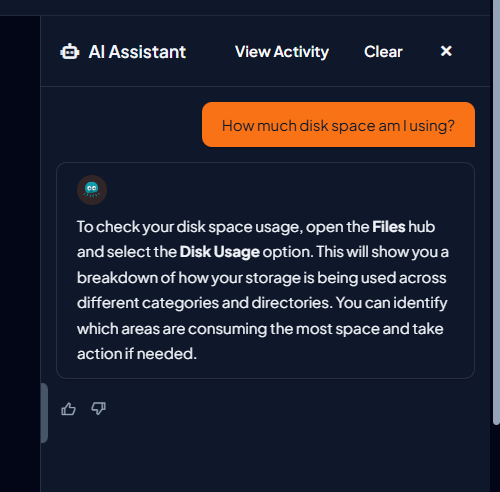Click the octopus avatar in the reply
Viewport: 500px width, 492px height.
(x=92, y=190)
